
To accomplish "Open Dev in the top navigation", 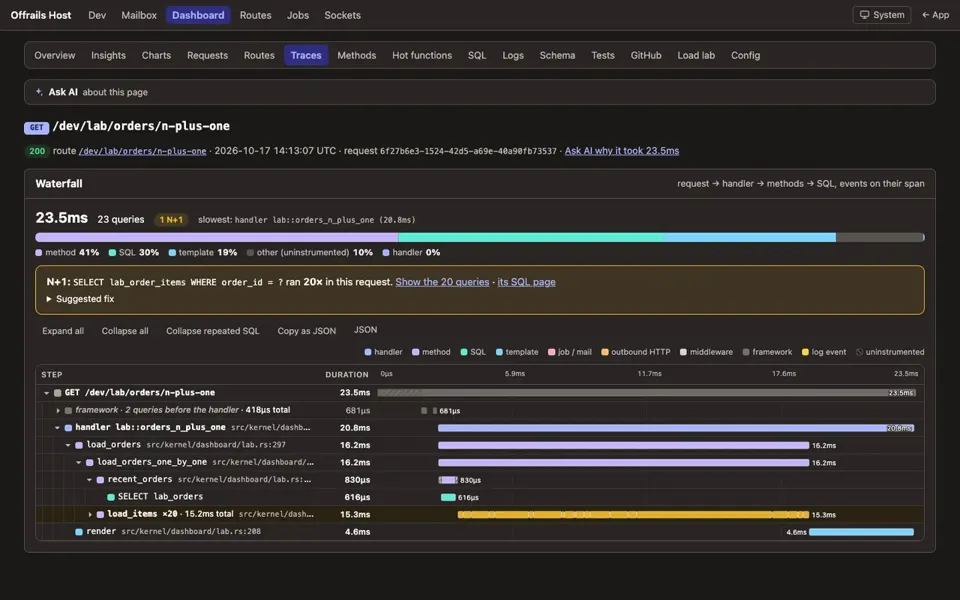I will pyautogui.click(x=97, y=15).
